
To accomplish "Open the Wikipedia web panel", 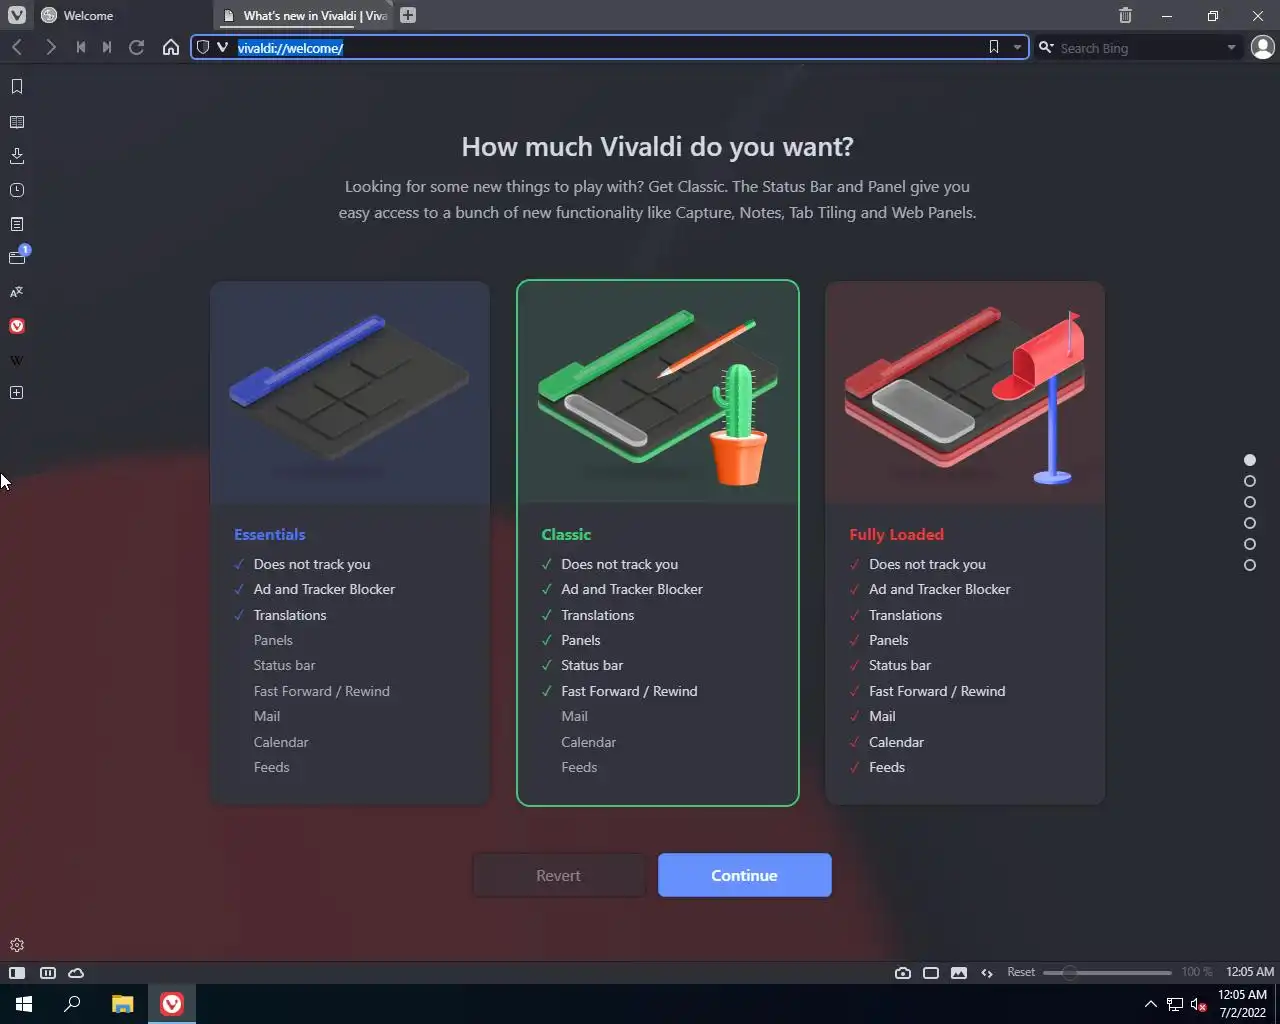I will tap(17, 360).
